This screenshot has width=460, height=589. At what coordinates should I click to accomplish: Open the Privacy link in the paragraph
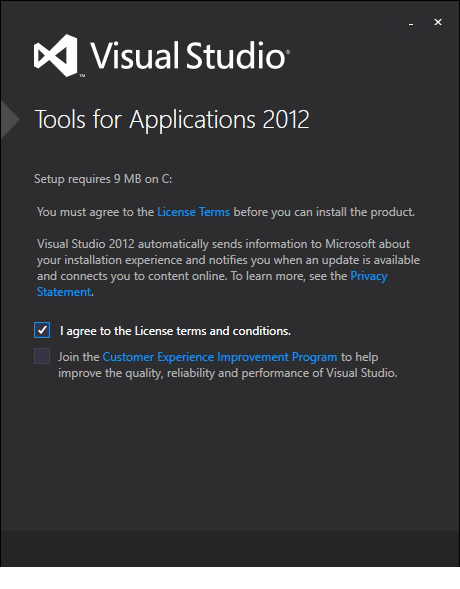tap(369, 276)
